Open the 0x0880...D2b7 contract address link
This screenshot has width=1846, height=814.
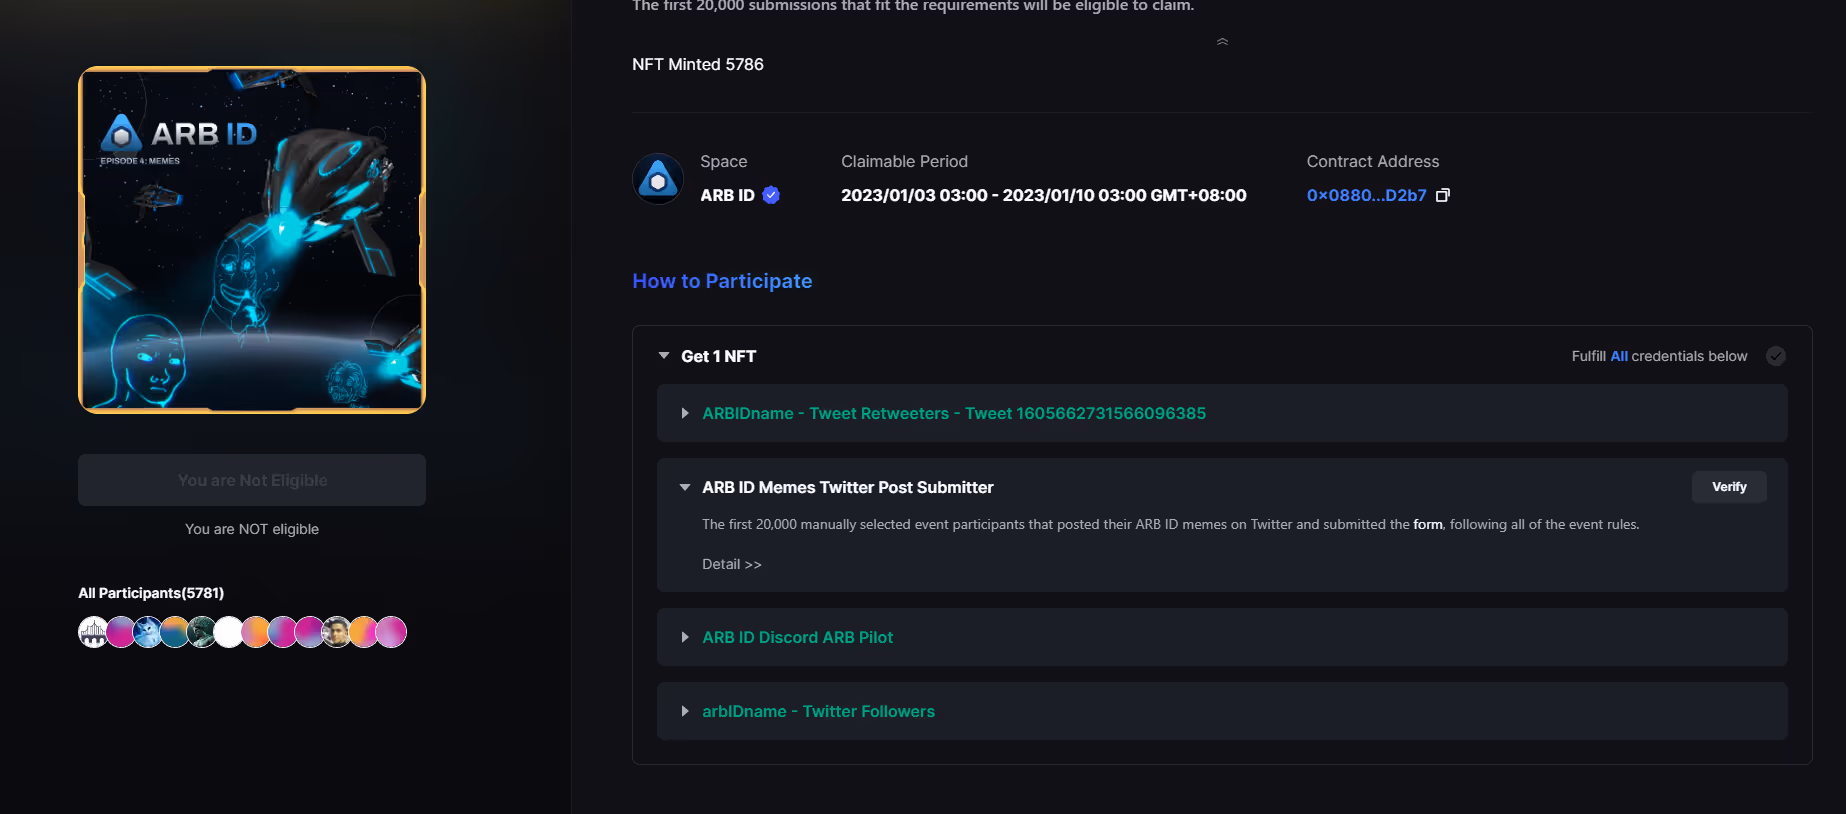click(1366, 195)
